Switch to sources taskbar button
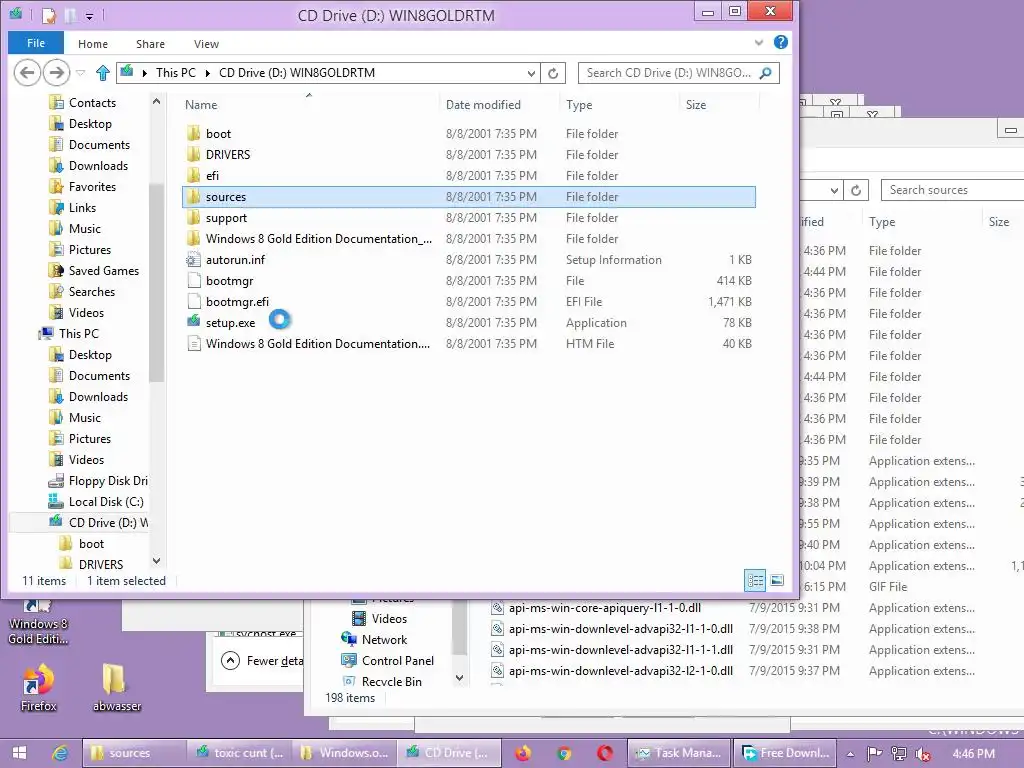Viewport: 1024px width, 768px height. pos(134,753)
